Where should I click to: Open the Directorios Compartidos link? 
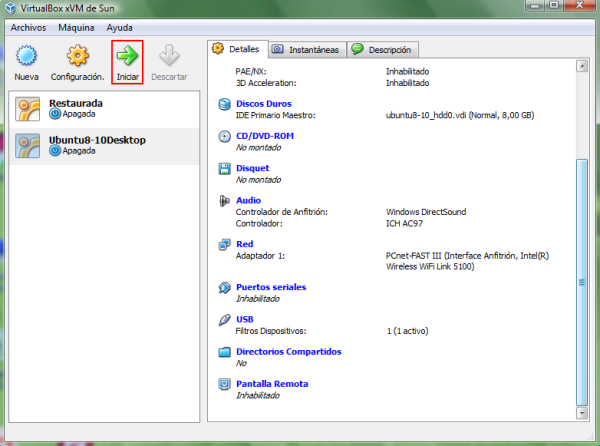(288, 352)
